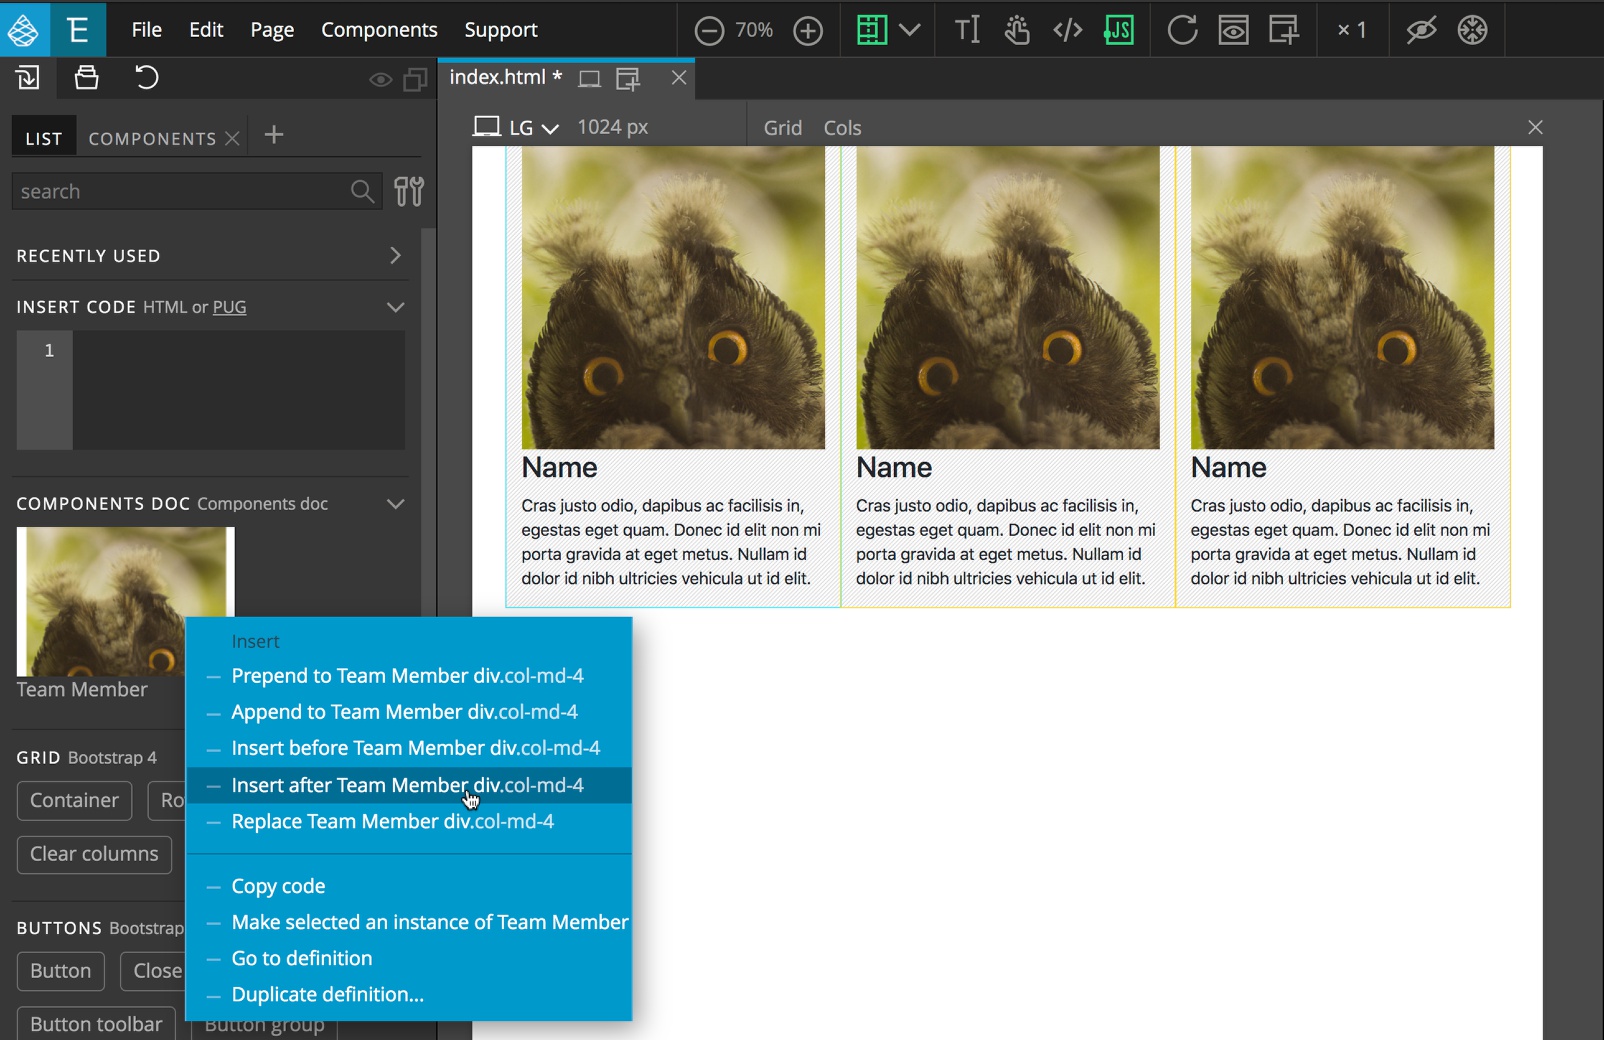
Task: Toggle the Cols helper option
Action: click(x=842, y=128)
